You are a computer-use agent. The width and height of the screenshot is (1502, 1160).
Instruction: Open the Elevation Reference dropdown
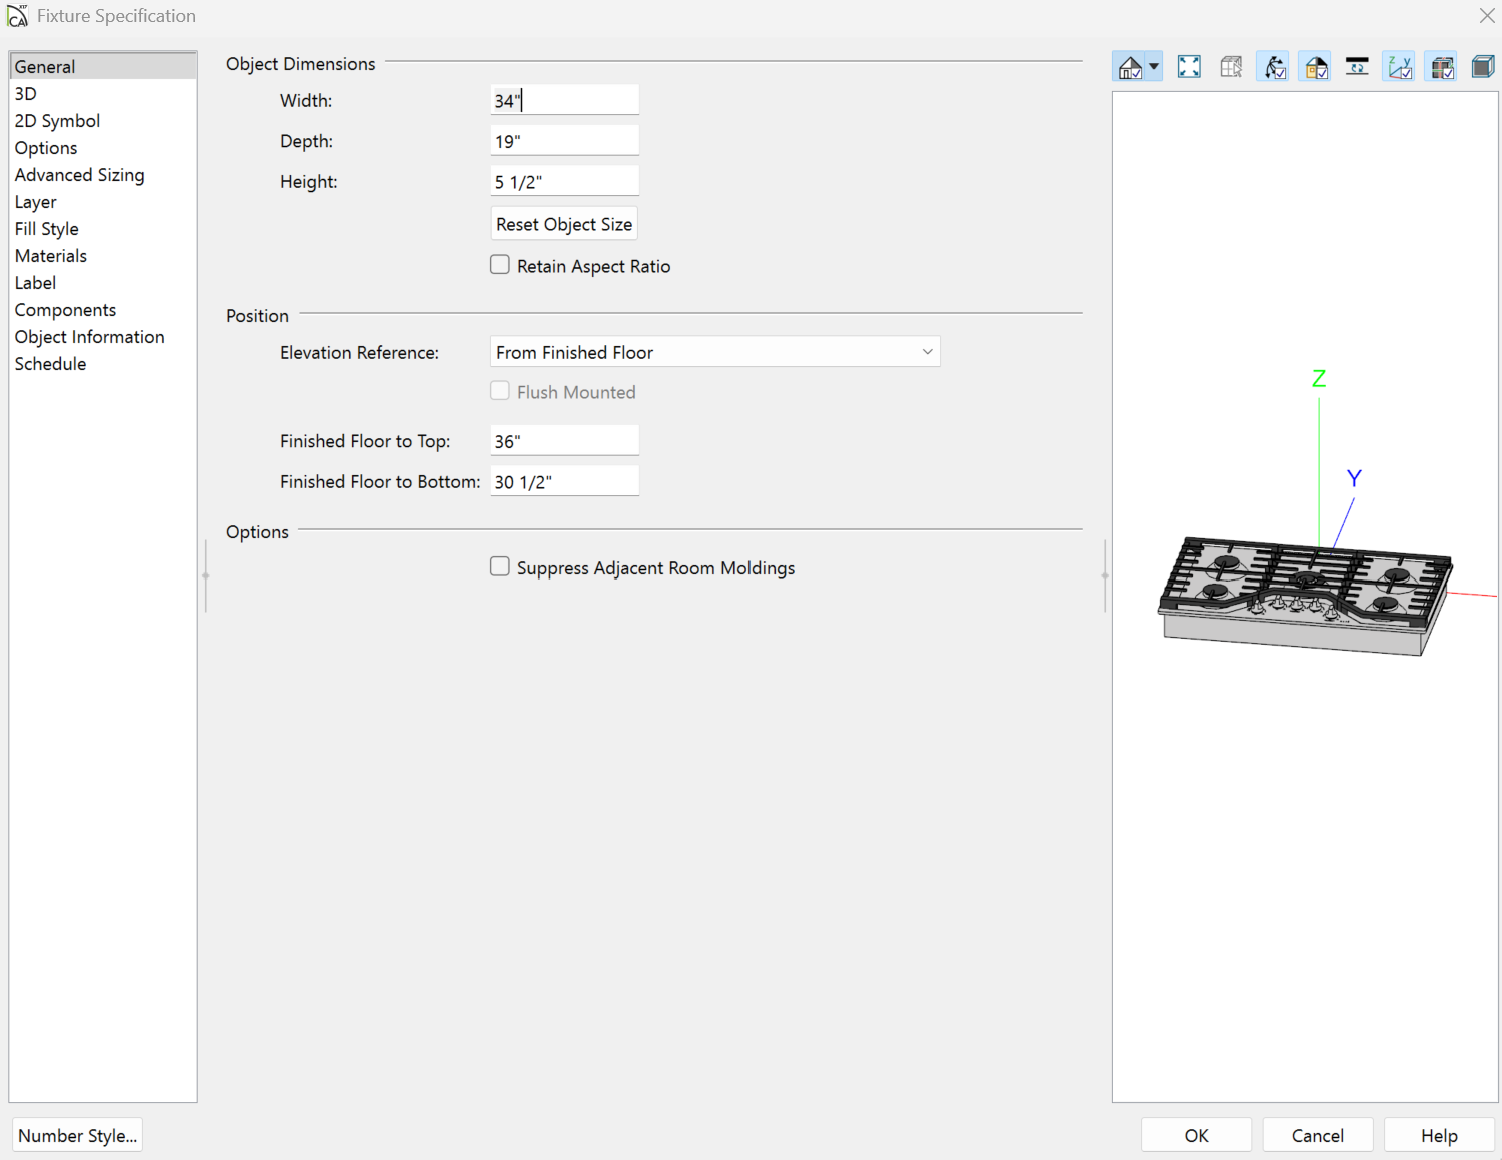click(715, 352)
